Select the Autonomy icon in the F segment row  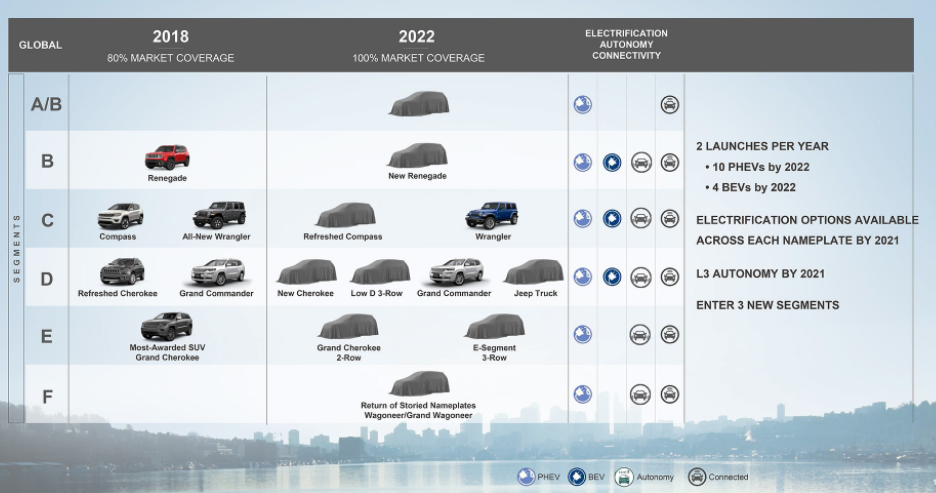[641, 394]
